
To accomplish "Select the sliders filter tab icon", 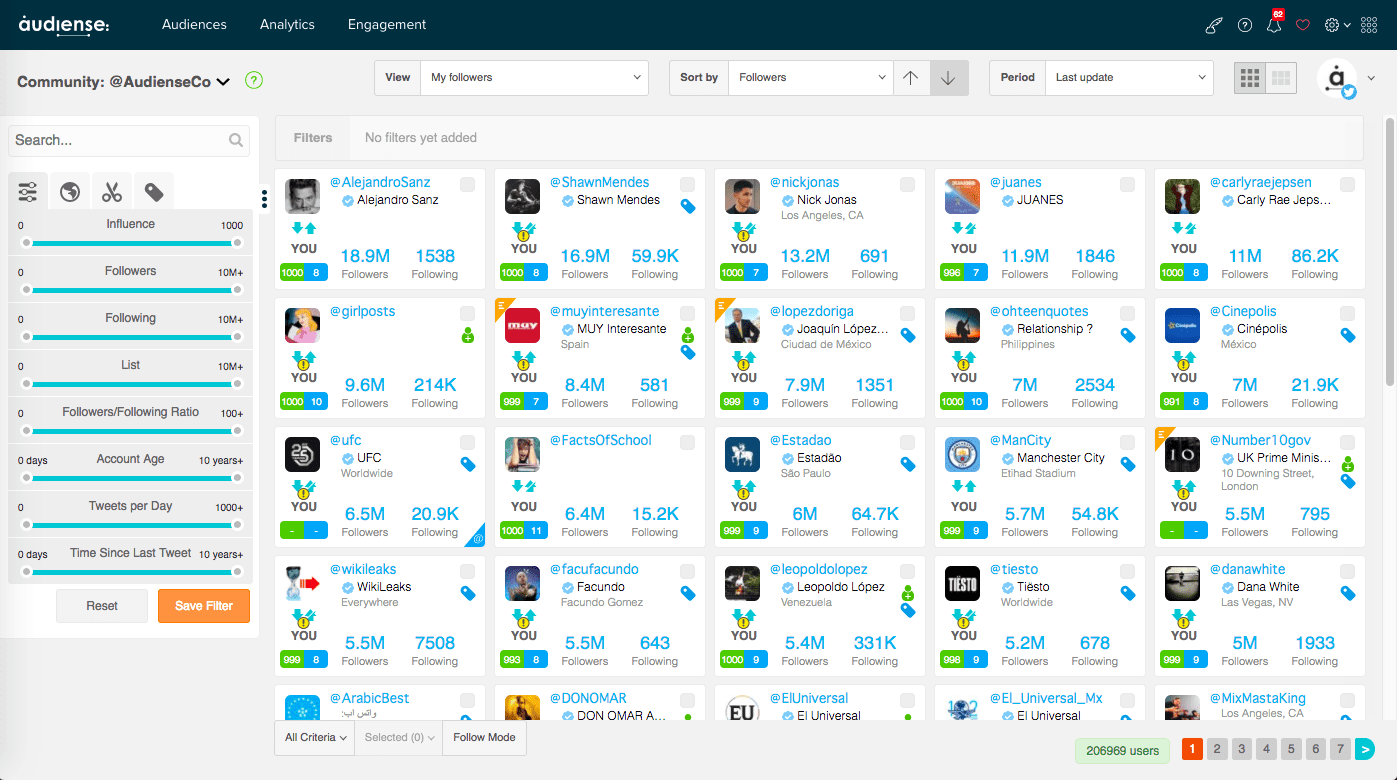I will 28,191.
